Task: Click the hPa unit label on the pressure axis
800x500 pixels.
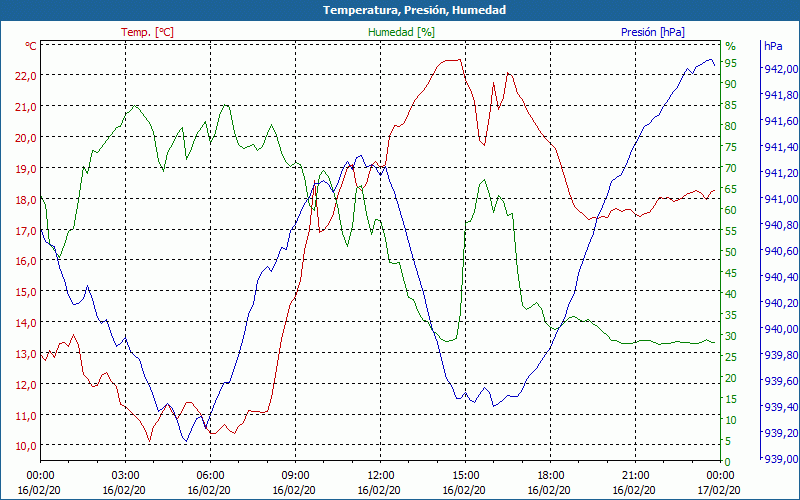Action: pyautogui.click(x=773, y=46)
